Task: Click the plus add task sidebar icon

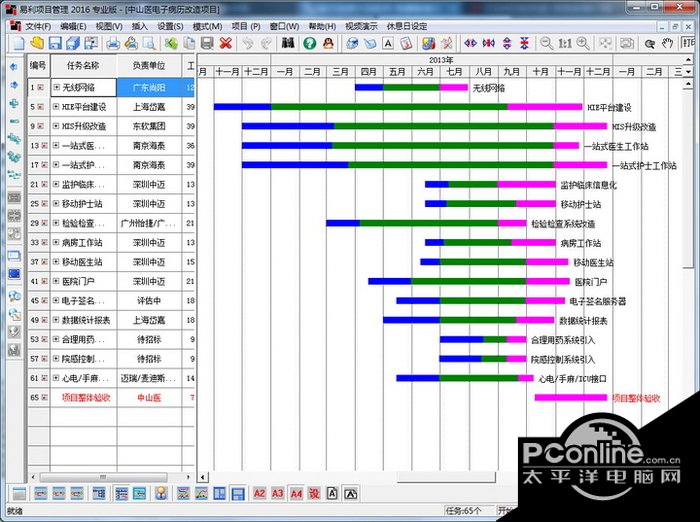Action: tap(14, 103)
